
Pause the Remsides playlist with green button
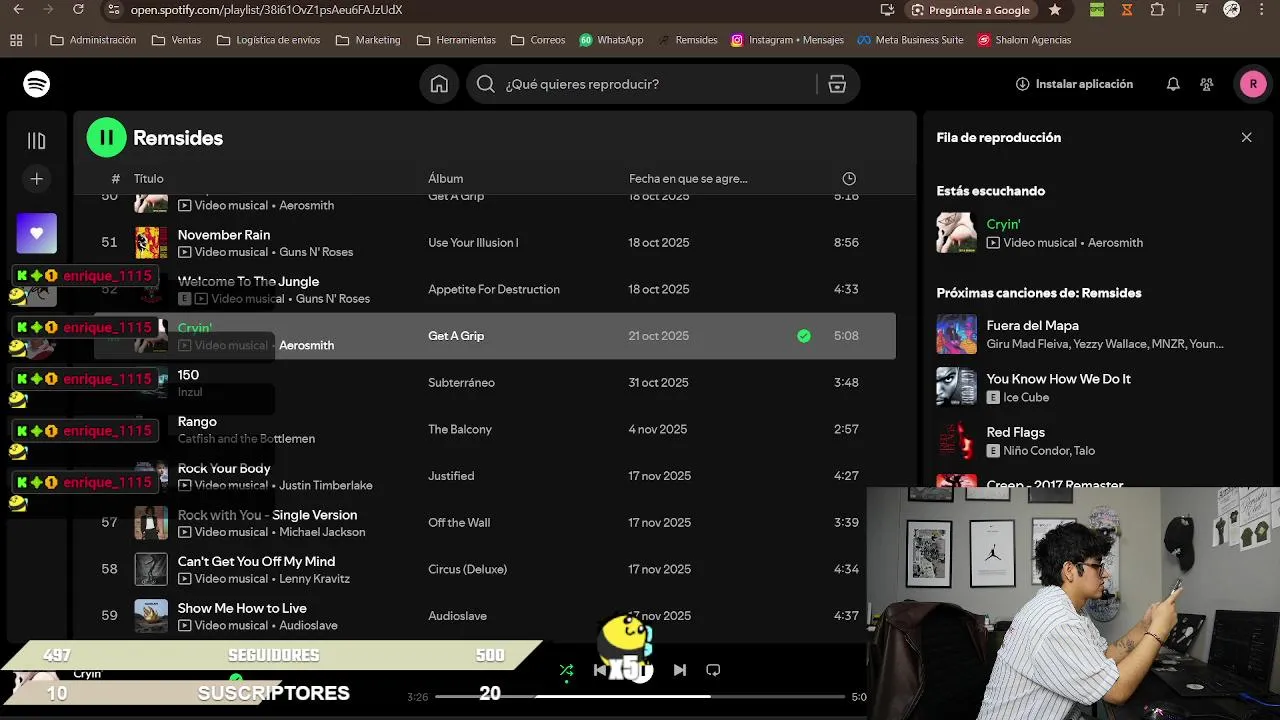106,138
